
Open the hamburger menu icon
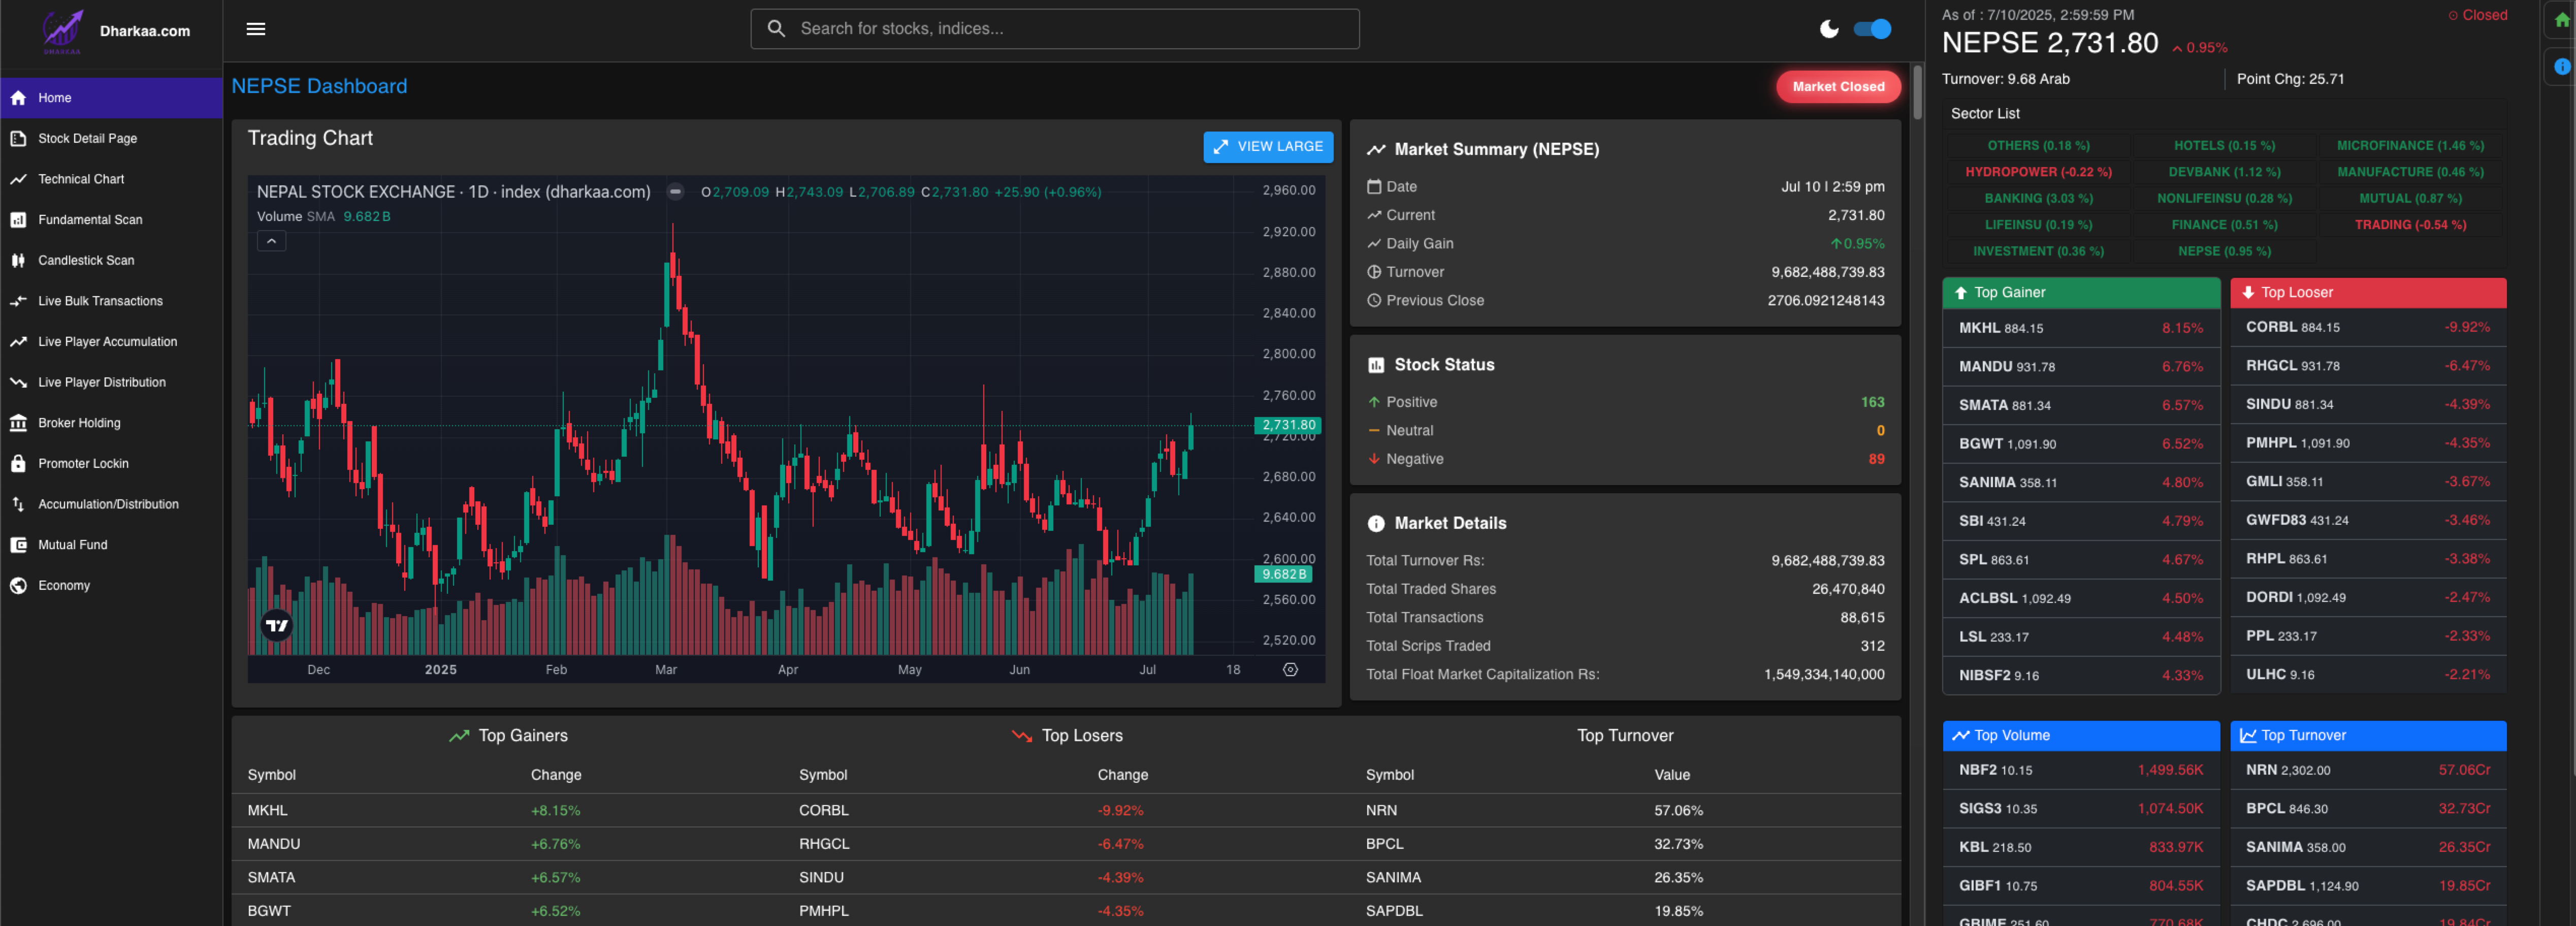coord(256,29)
